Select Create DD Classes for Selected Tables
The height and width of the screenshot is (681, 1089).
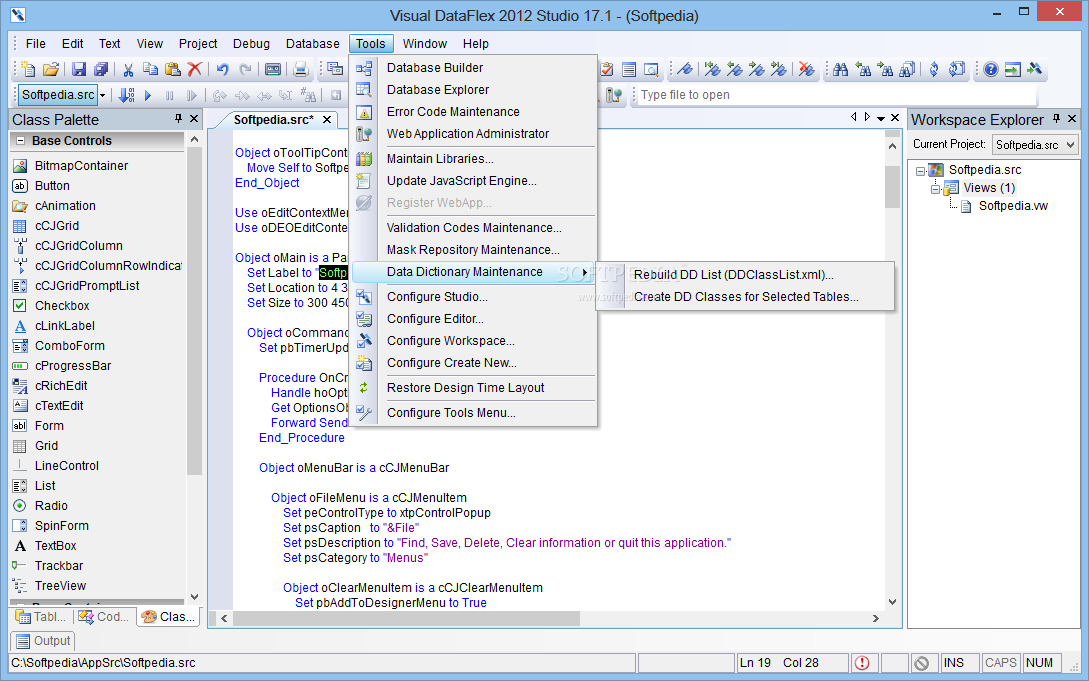(746, 296)
